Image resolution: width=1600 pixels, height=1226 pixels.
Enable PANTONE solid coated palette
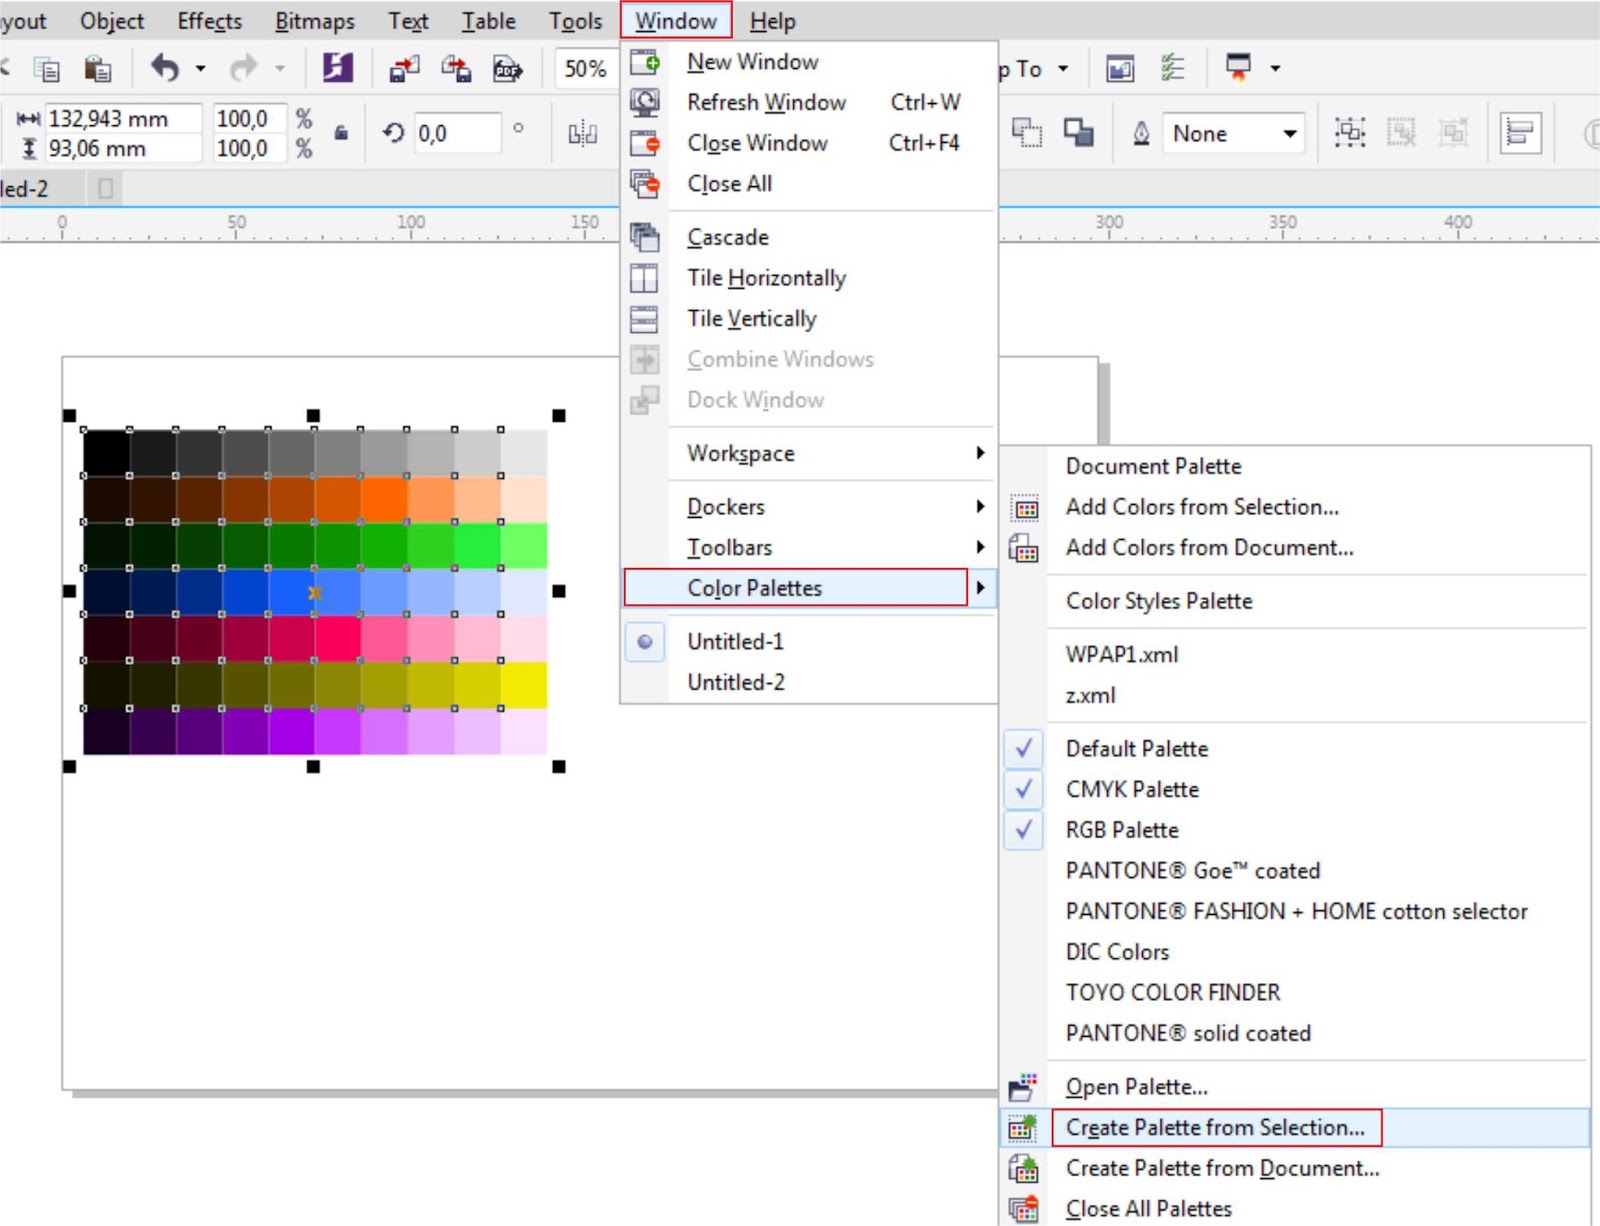[1188, 1033]
